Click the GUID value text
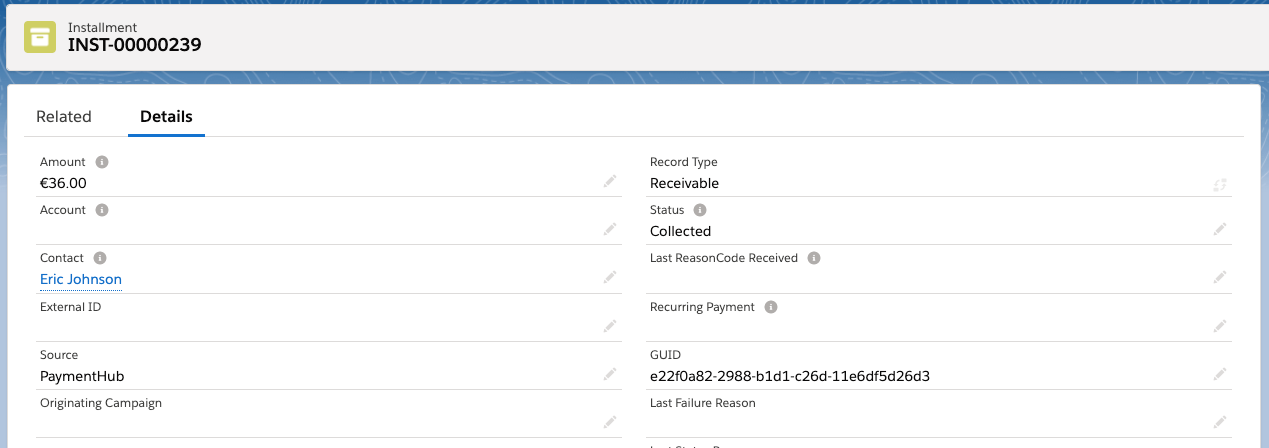The height and width of the screenshot is (448, 1269). point(789,376)
